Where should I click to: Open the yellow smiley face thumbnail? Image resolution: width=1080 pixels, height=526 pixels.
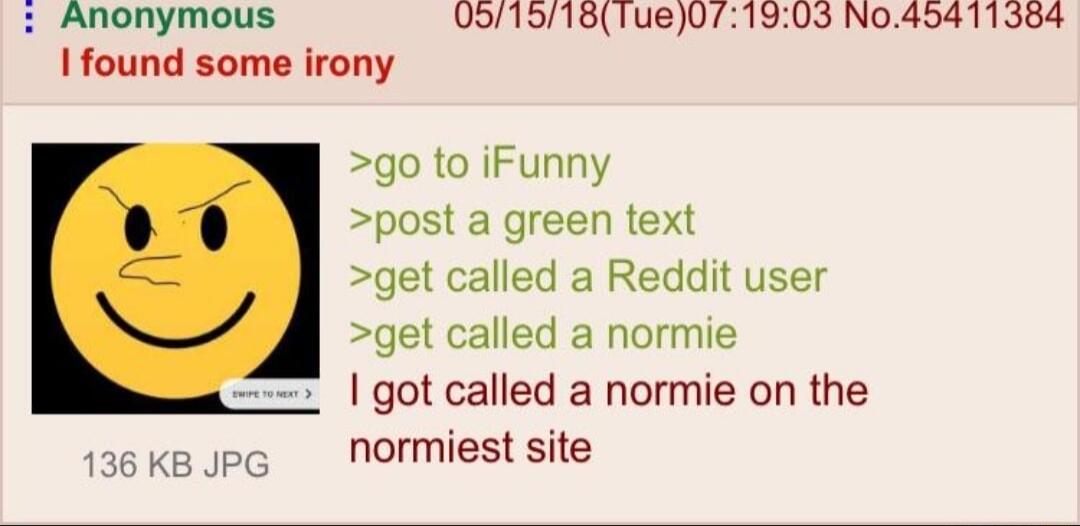176,278
